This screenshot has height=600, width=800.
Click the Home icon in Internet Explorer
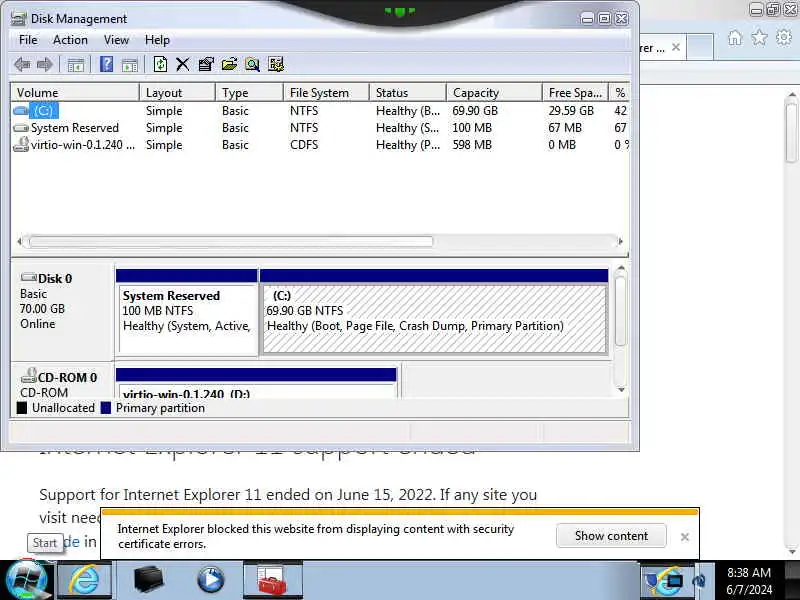coord(735,38)
